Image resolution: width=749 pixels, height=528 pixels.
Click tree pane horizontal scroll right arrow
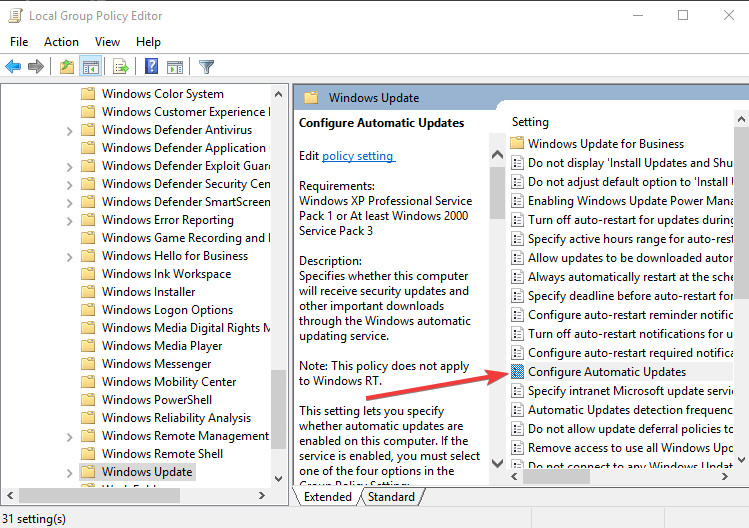tap(262, 496)
